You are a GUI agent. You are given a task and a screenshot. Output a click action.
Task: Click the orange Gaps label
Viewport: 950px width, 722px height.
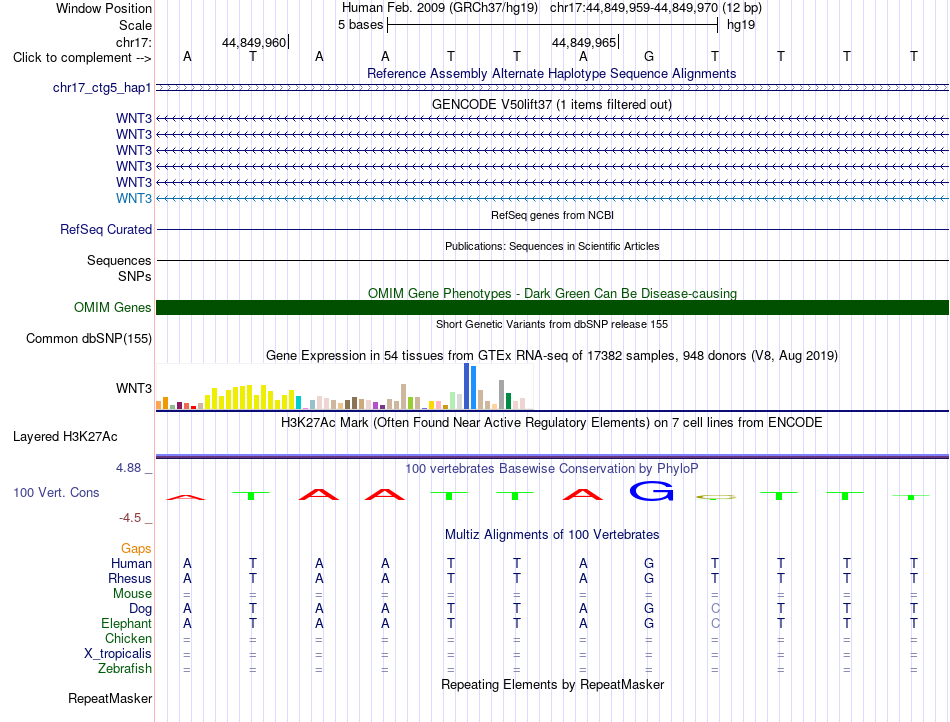coord(136,548)
